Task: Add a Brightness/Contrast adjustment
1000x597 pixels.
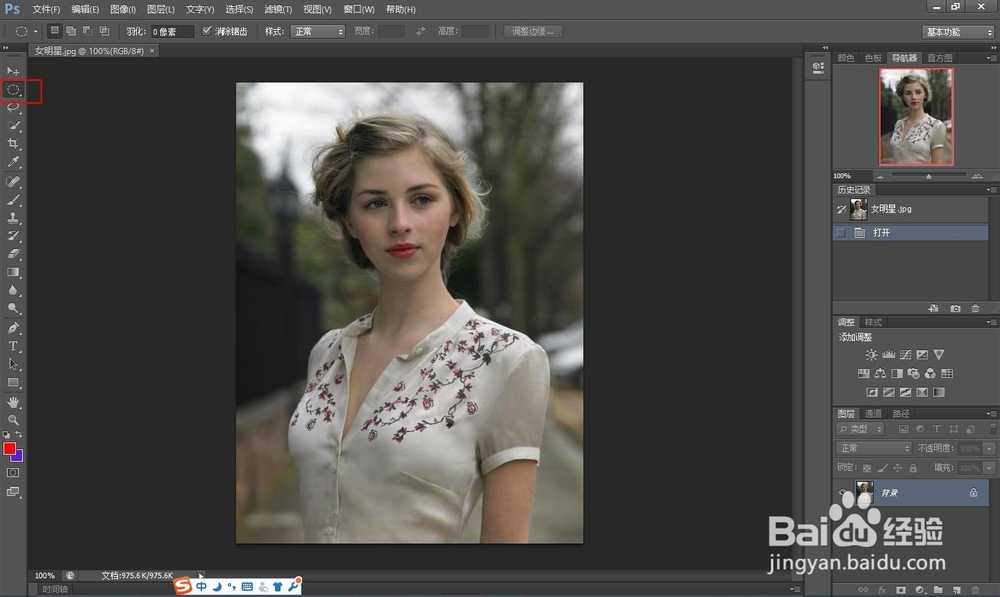Action: [871, 355]
